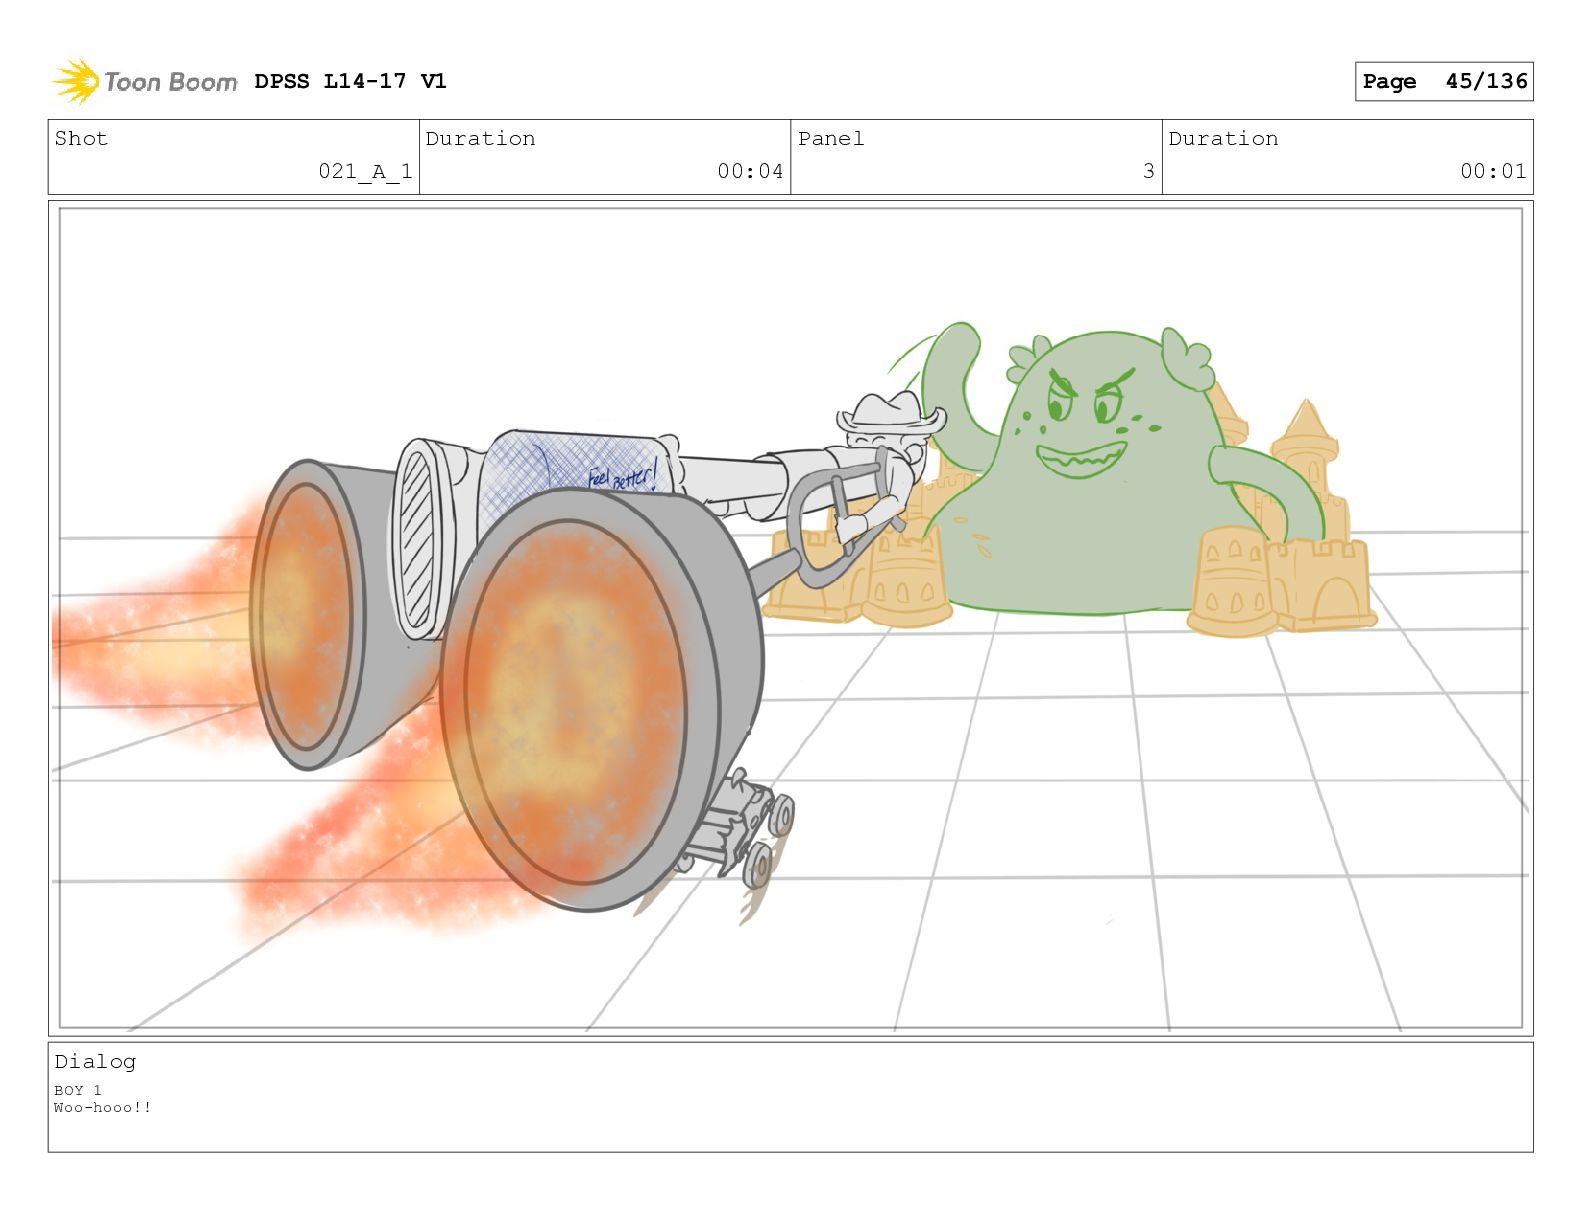Click the shot Duration value 00:04

tap(749, 171)
